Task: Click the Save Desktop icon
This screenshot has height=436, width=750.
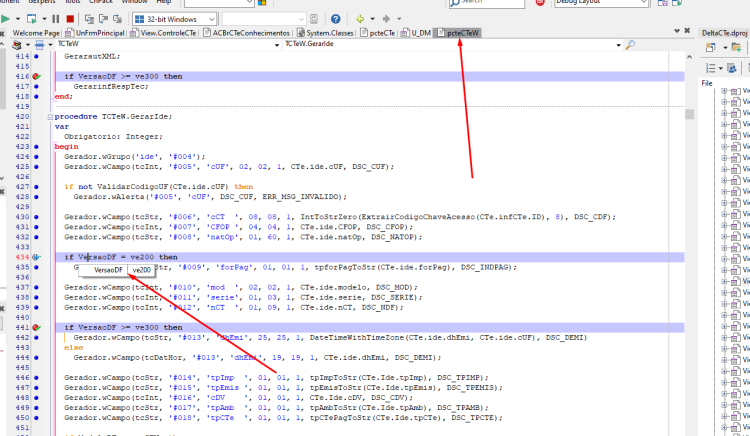Action: 662,2
